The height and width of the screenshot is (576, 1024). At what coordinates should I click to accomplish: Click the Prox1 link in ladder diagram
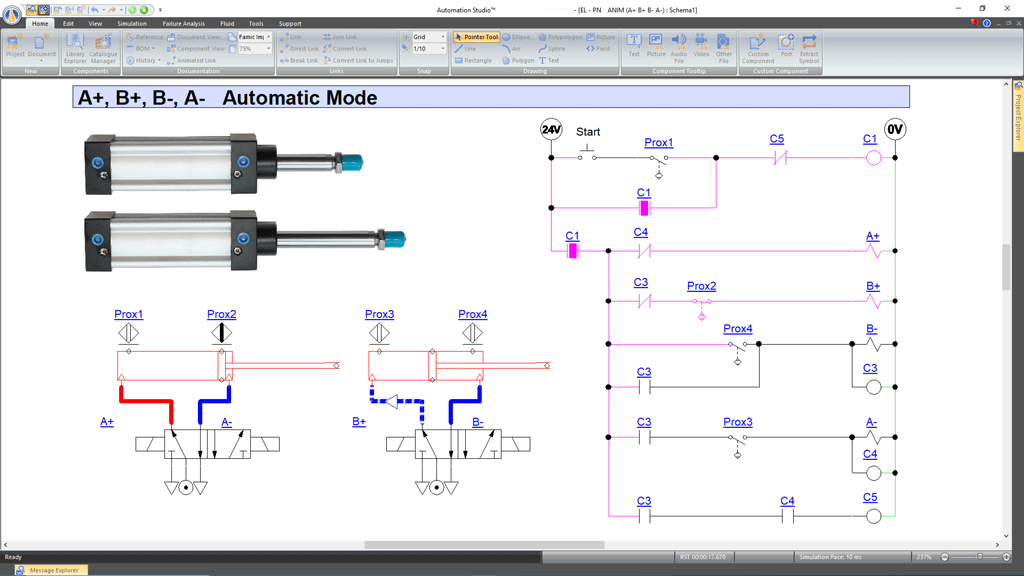(658, 143)
